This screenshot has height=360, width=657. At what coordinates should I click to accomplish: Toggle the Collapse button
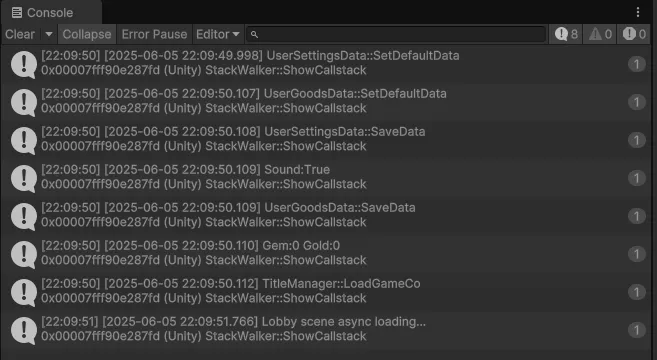[x=87, y=34]
